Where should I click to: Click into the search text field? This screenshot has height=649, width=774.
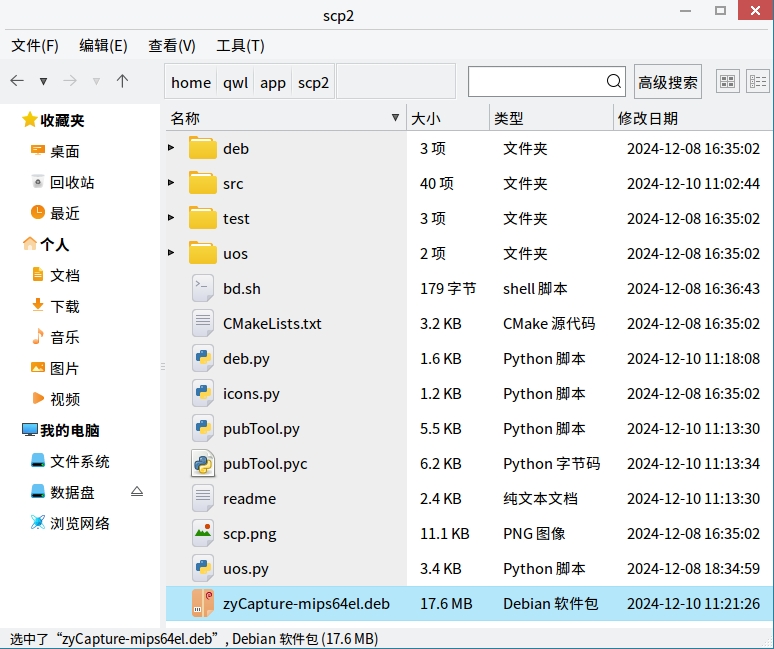536,82
